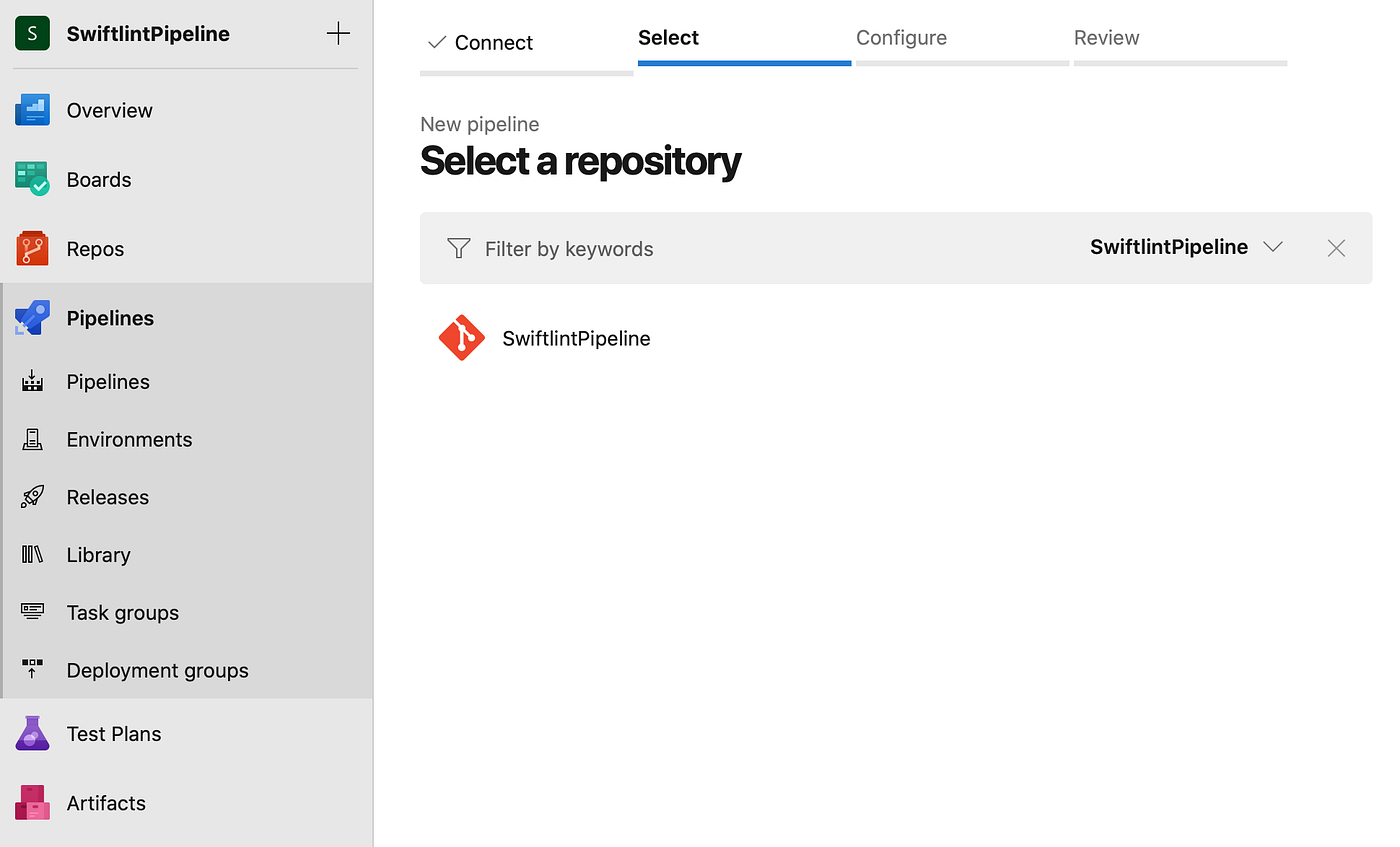Viewport: 1400px width, 847px height.
Task: Click the Artifacts icon
Action: 32,803
